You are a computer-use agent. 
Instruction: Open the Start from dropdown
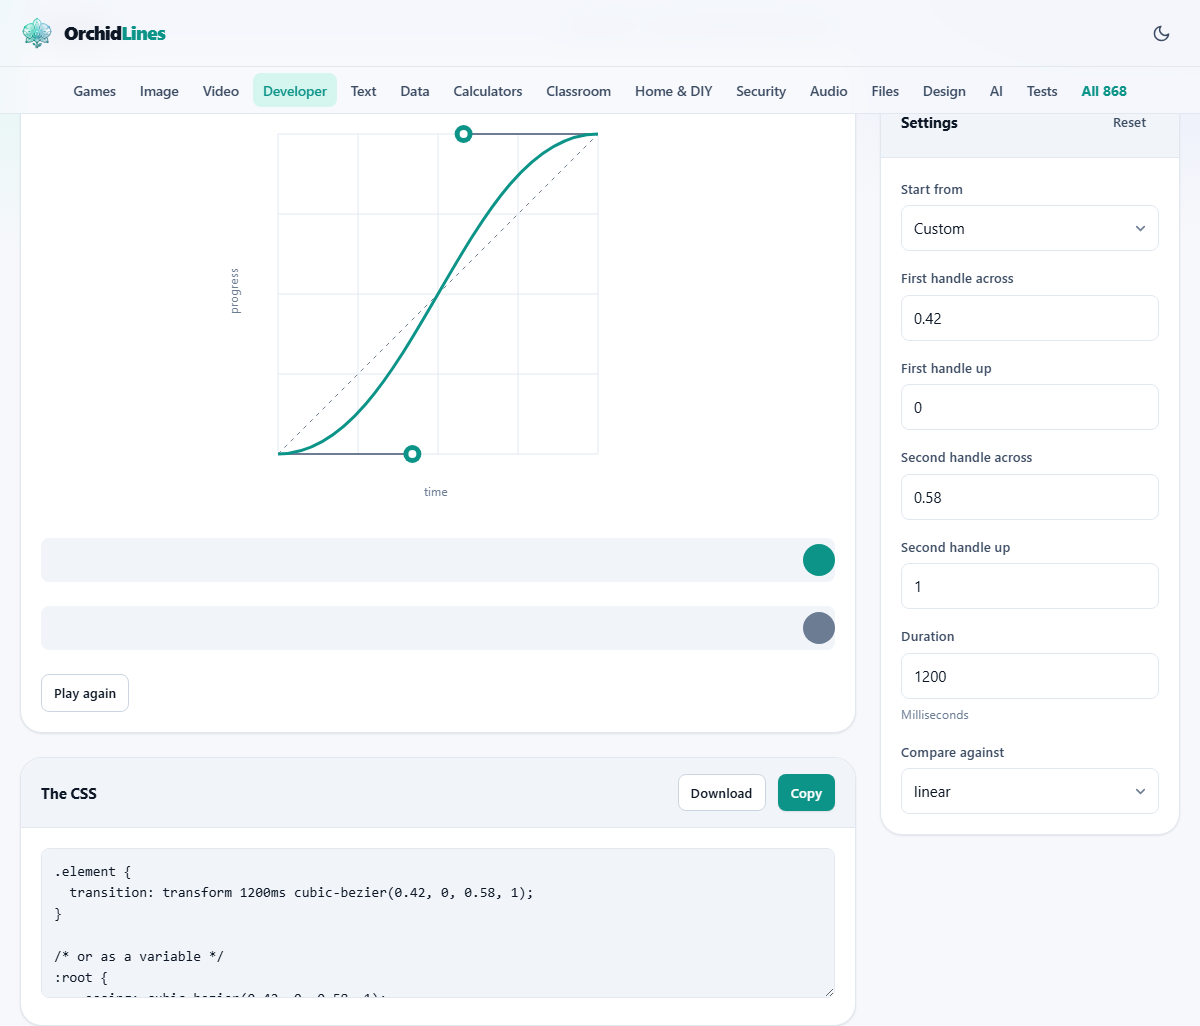[x=1029, y=228]
